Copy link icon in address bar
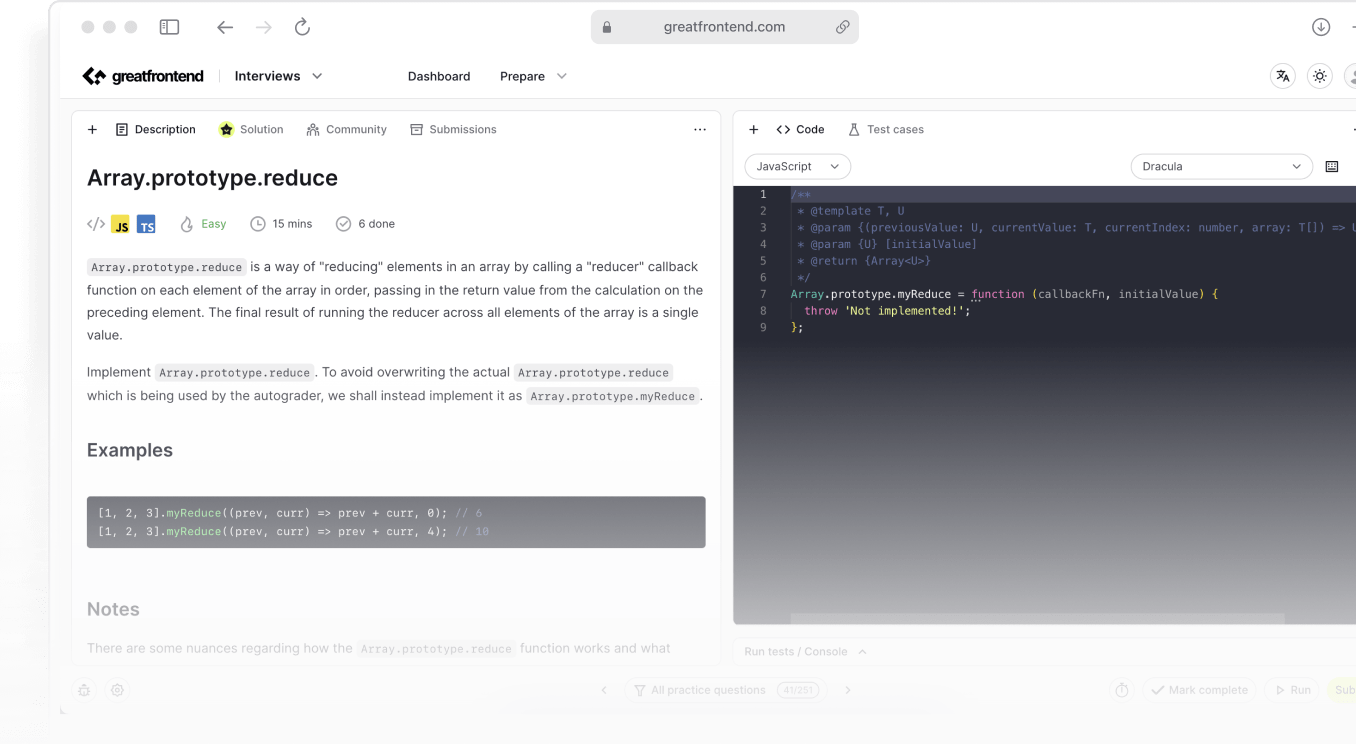Screen dimensions: 1356x744 842,27
